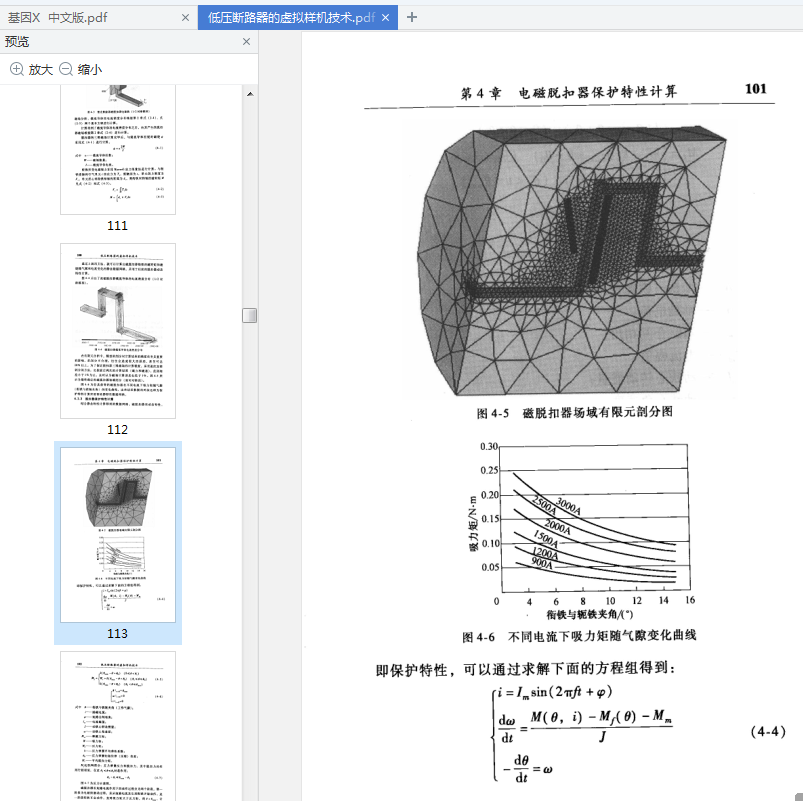Click the 3000A curve label
The width and height of the screenshot is (803, 801).
568,506
